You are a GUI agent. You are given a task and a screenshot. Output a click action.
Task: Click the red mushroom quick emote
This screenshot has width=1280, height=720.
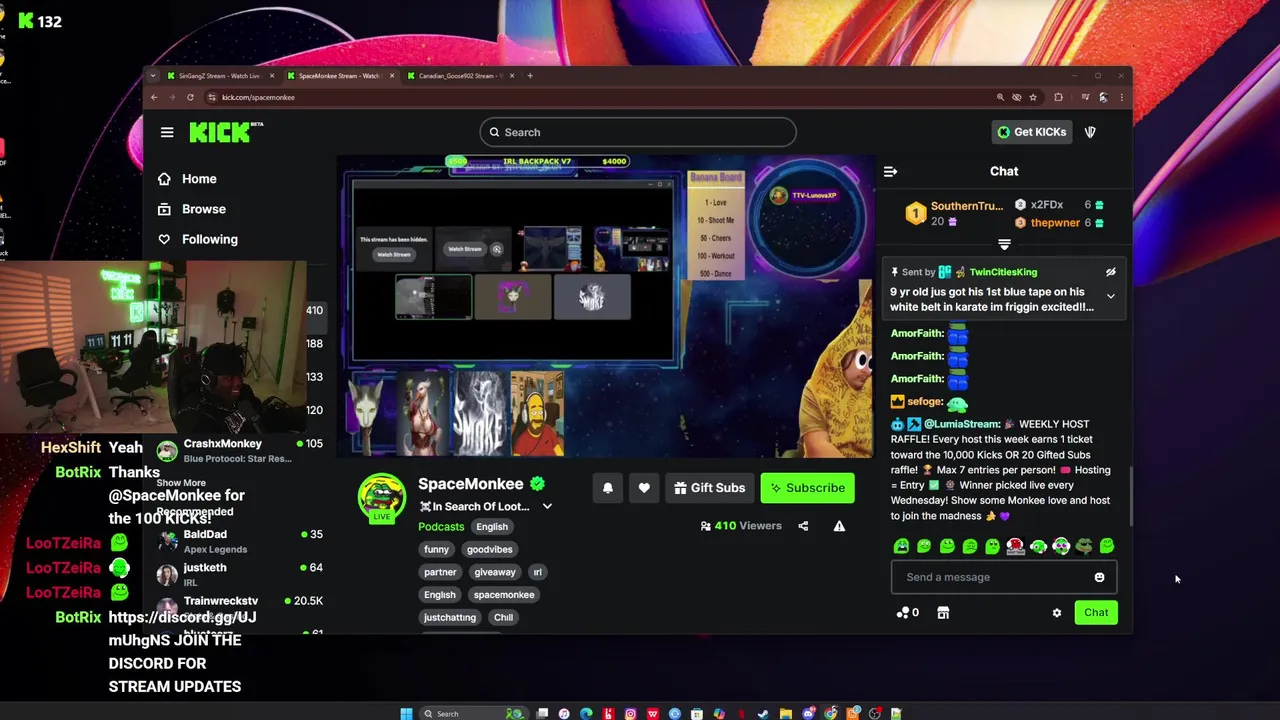click(1015, 546)
